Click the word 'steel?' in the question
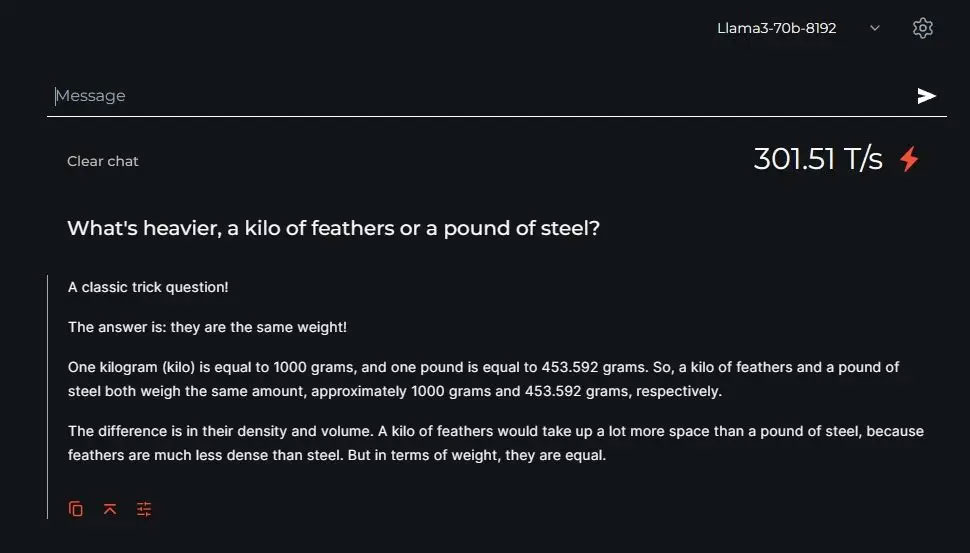970x553 pixels. click(570, 228)
